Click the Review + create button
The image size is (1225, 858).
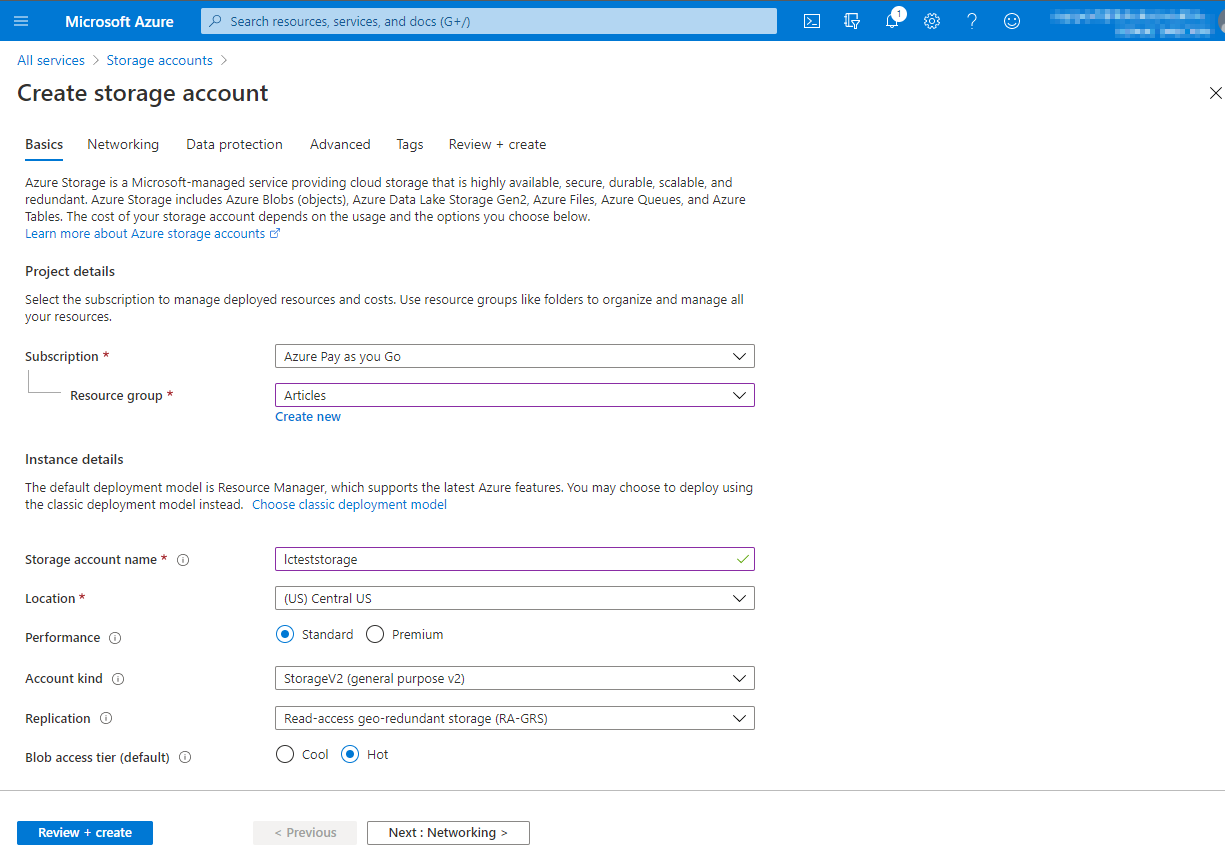click(x=85, y=832)
